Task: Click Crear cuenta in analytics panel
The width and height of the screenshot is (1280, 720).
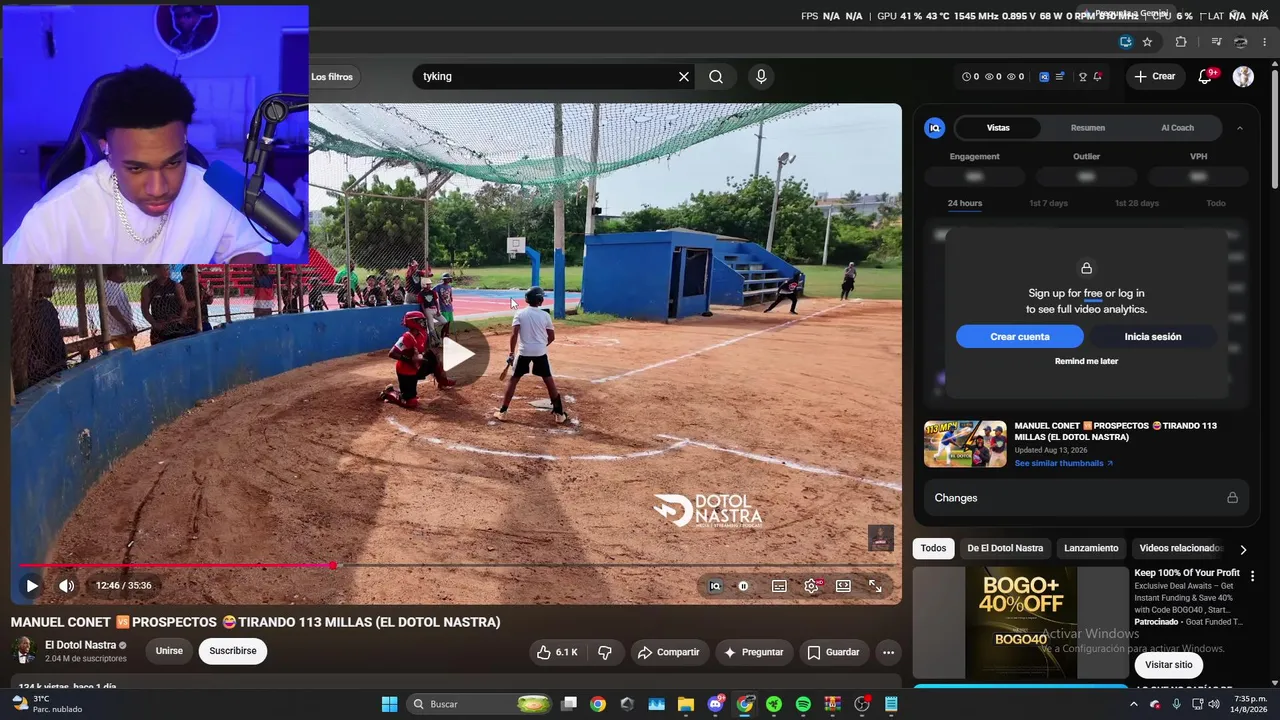Action: [x=1020, y=337]
